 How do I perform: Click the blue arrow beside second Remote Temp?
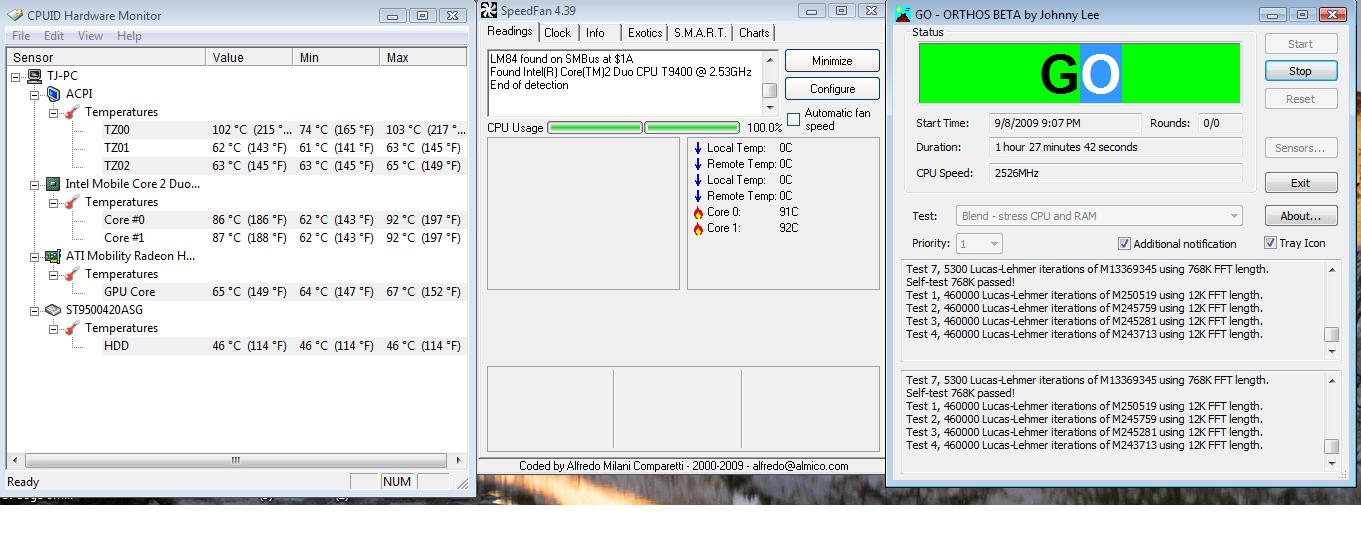(698, 196)
